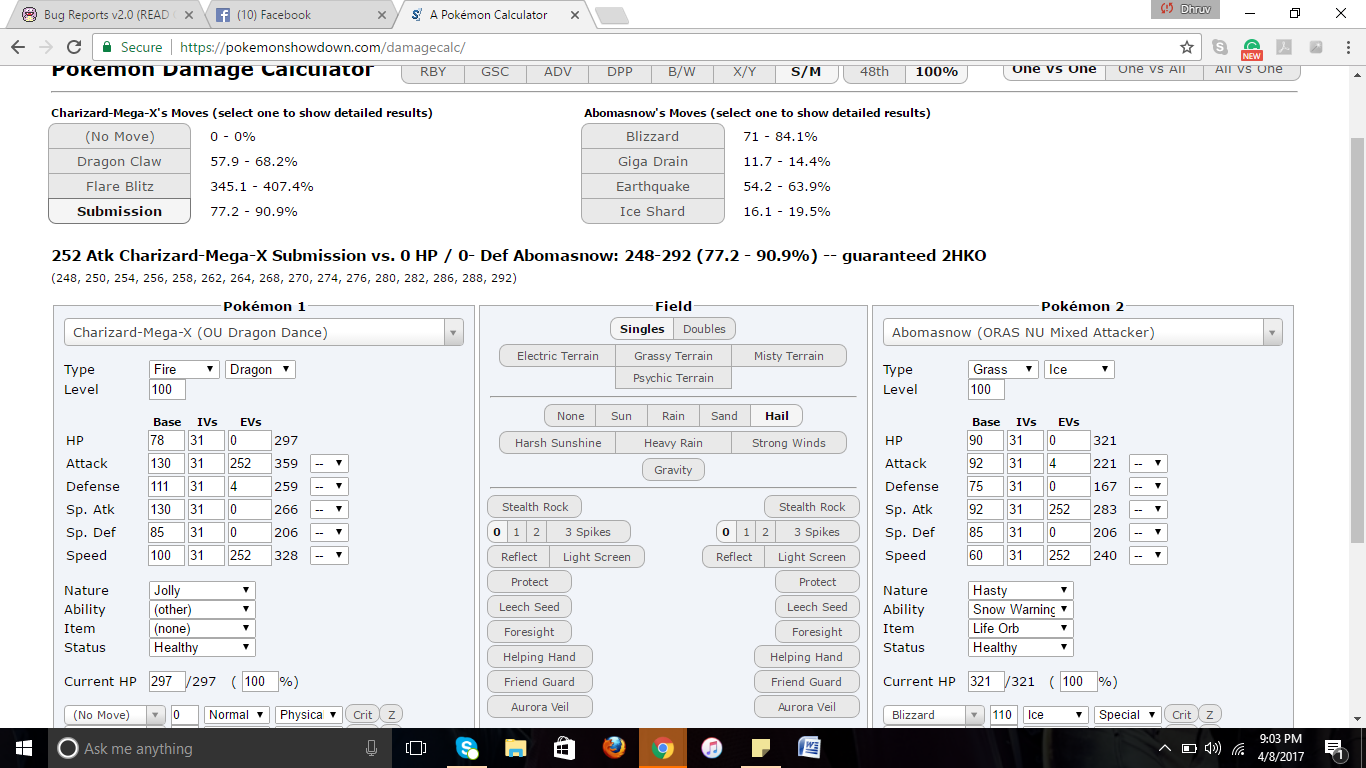Image resolution: width=1366 pixels, height=768 pixels.
Task: Click the volume icon in system tray
Action: (x=1213, y=748)
